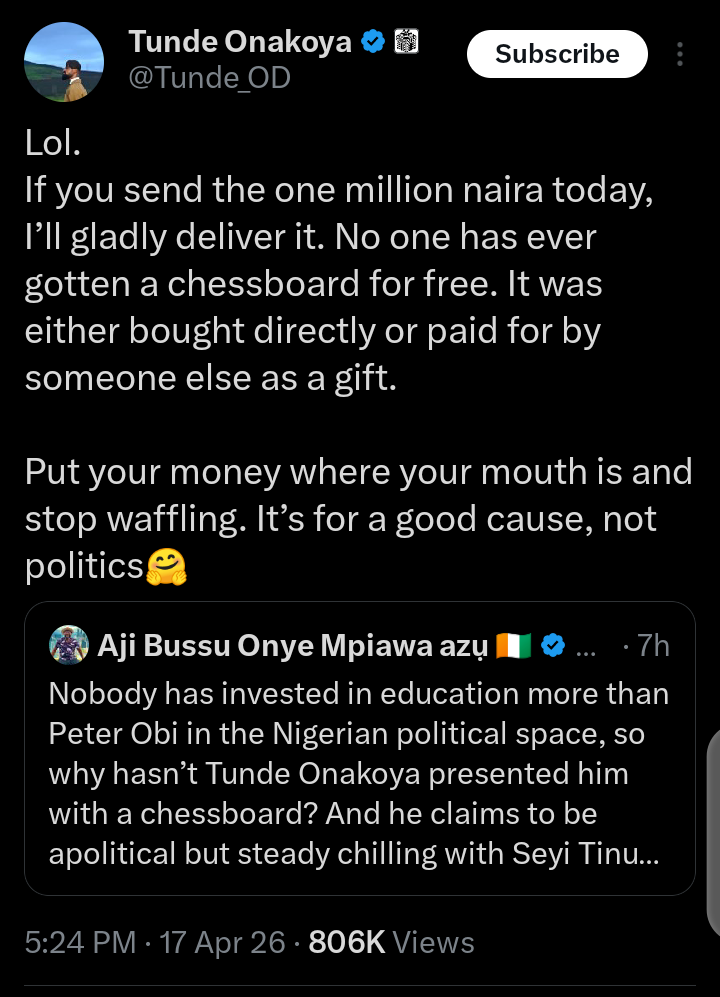Click the 7h timestamp on quoted tweet
Screen dimensions: 720x997
tap(646, 646)
